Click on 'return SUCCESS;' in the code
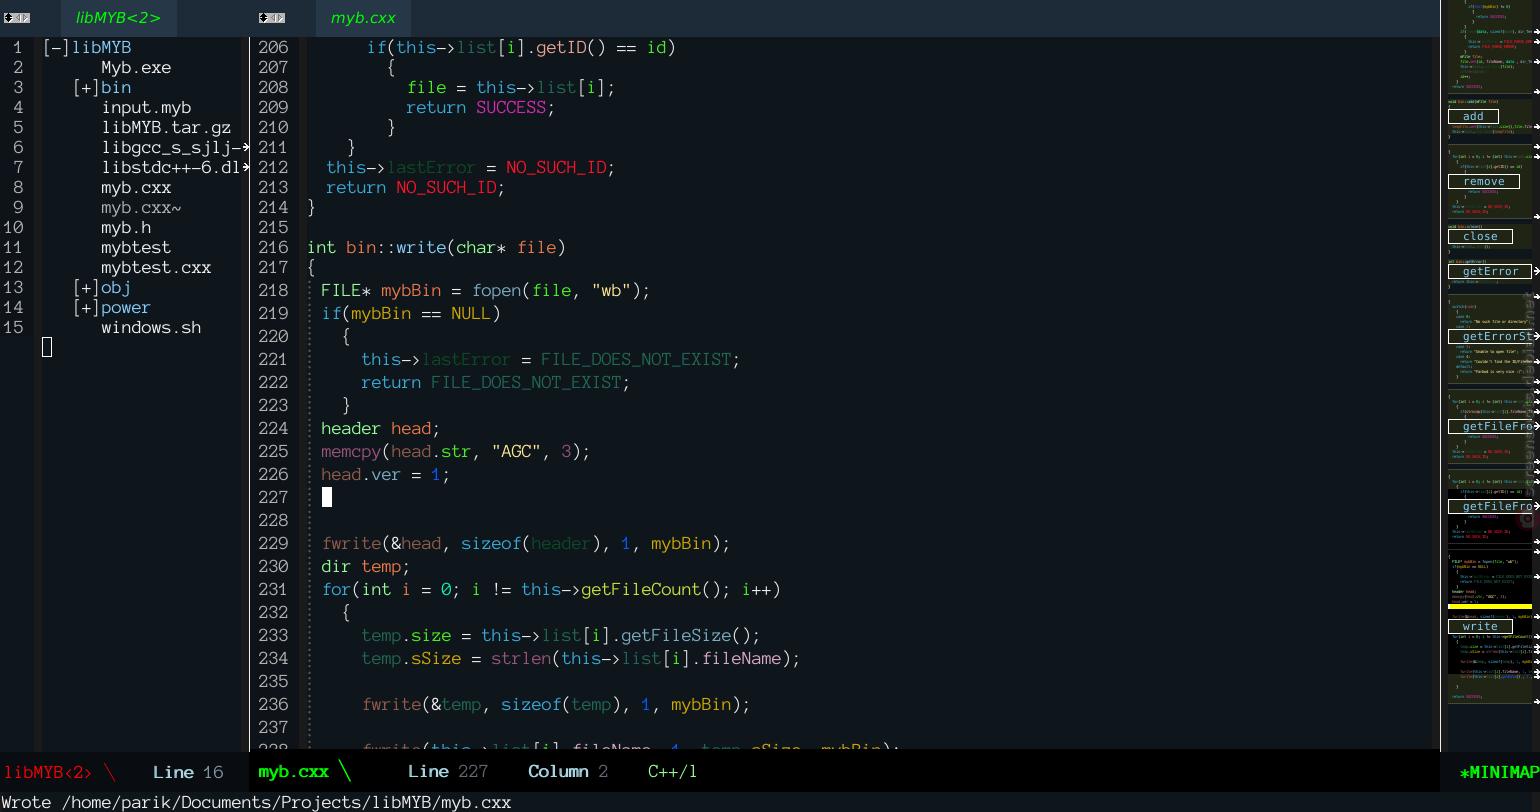The width and height of the screenshot is (1540, 812). [480, 107]
